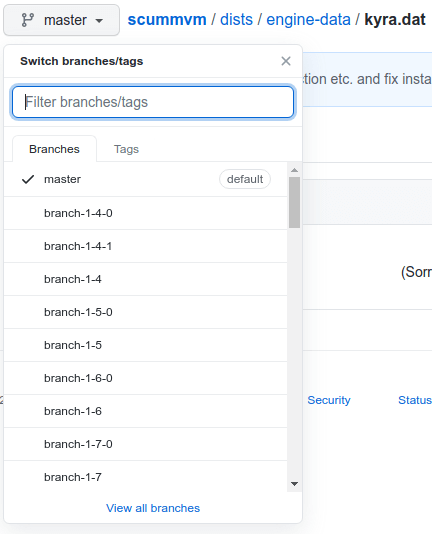Focus the Filter branches/tags input field
The width and height of the screenshot is (432, 534).
click(x=153, y=102)
